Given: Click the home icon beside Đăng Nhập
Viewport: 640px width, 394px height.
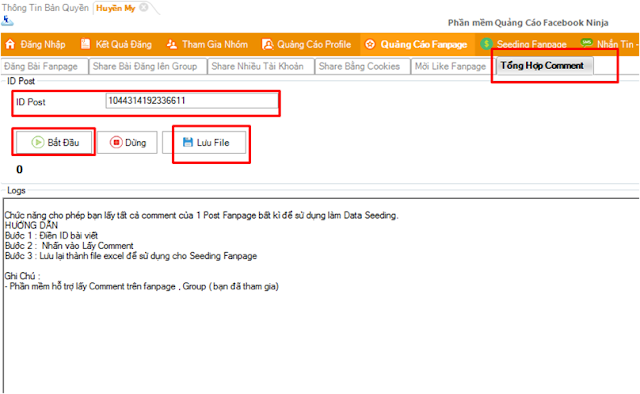Looking at the screenshot, I should tap(10, 44).
